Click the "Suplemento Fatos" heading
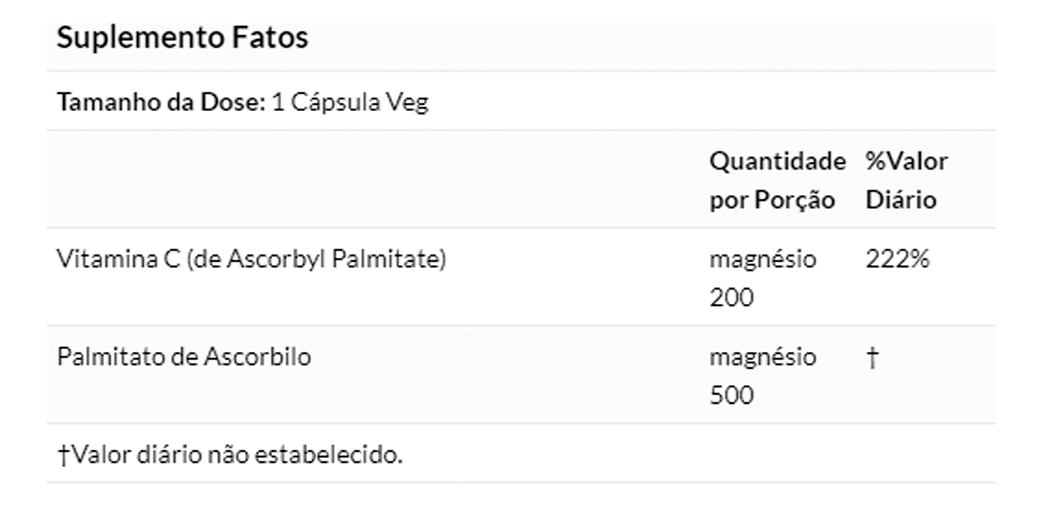Image resolution: width=1043 pixels, height=507 pixels. point(182,38)
